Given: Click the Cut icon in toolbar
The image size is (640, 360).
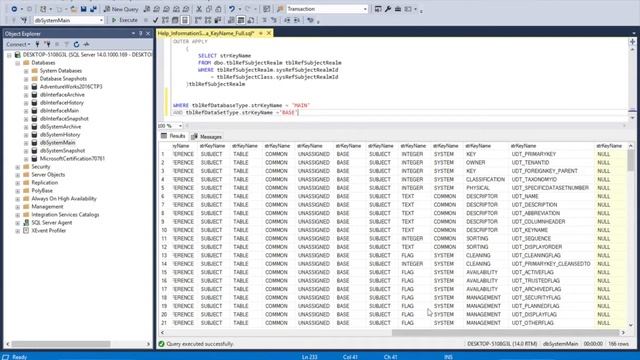Looking at the screenshot, I should click(199, 9).
